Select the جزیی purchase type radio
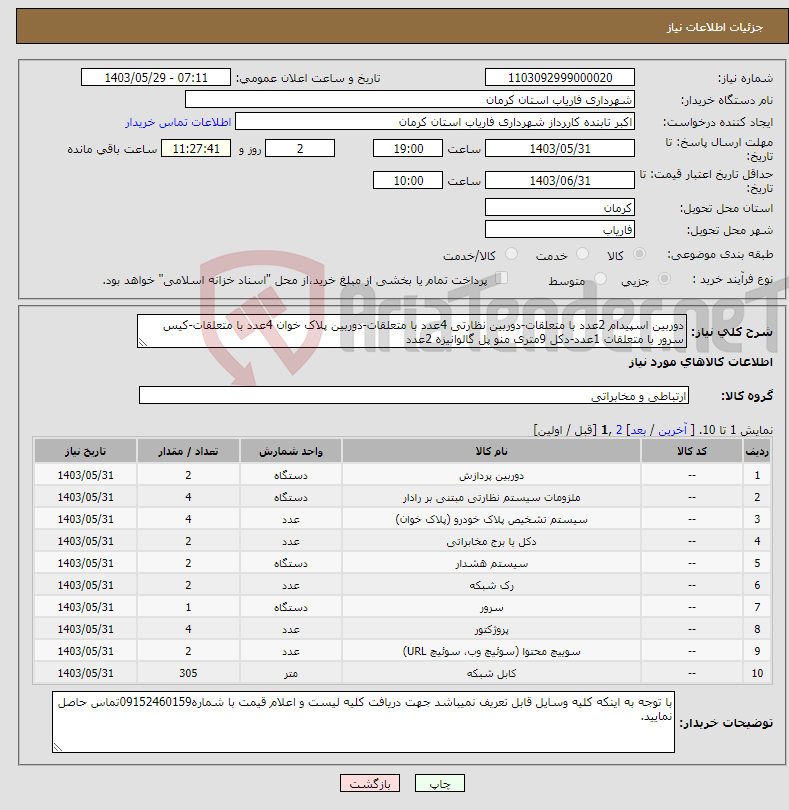The height and width of the screenshot is (810, 789). tap(664, 279)
